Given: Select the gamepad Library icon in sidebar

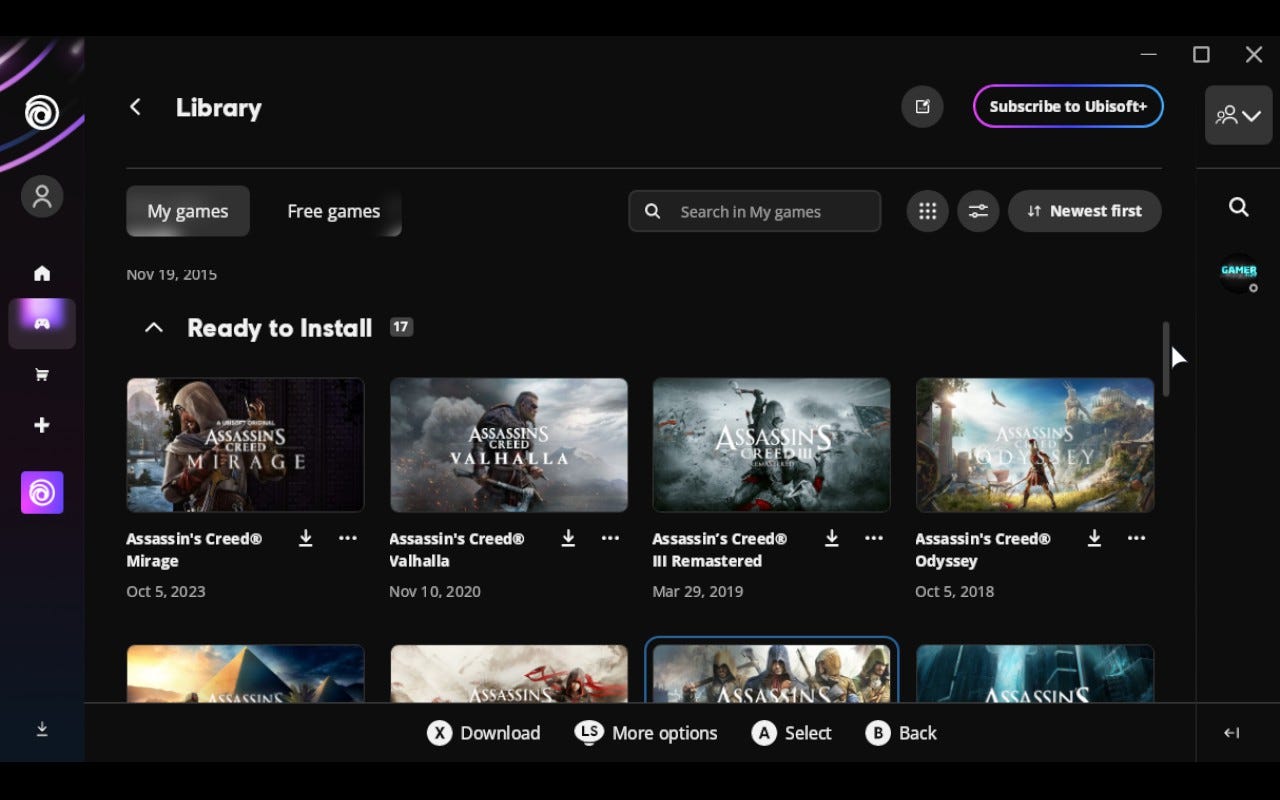Looking at the screenshot, I should point(42,324).
